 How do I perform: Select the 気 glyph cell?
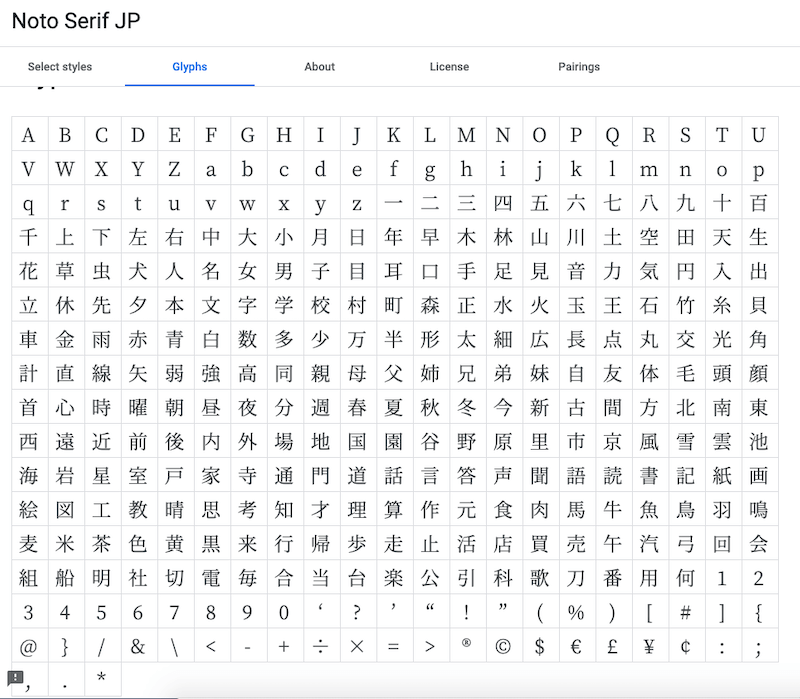pyautogui.click(x=651, y=270)
